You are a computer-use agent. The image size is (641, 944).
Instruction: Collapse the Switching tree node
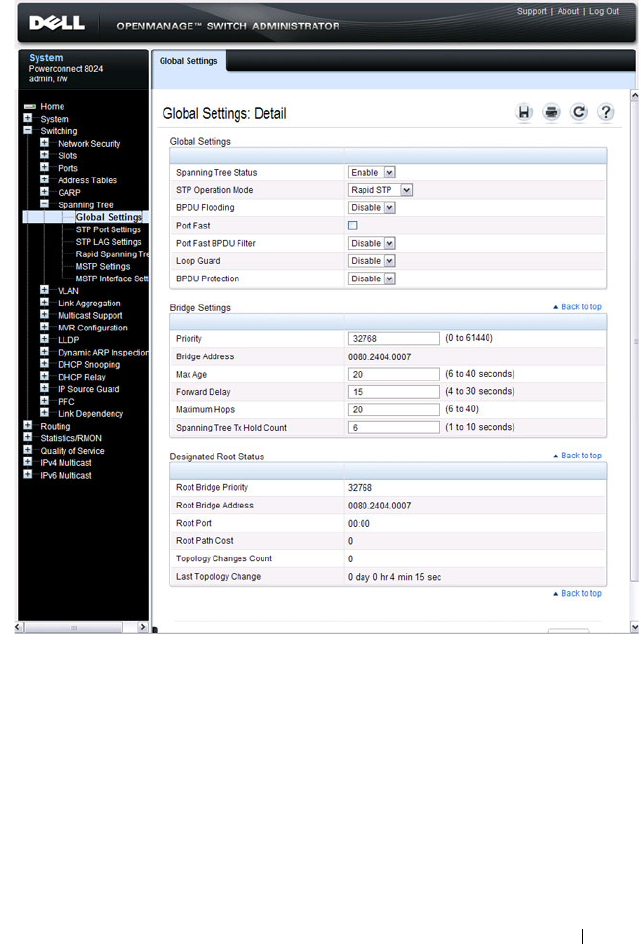(28, 130)
